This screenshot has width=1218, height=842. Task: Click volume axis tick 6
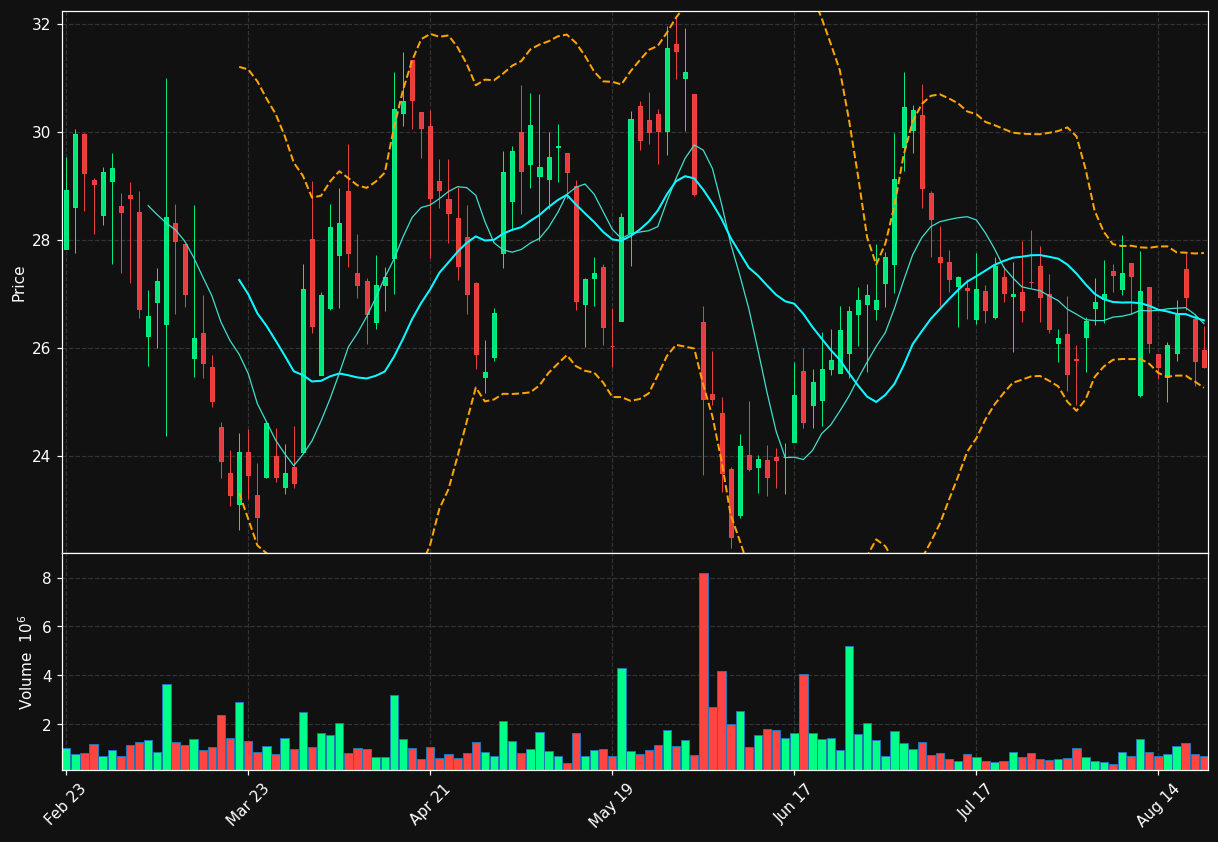46,627
